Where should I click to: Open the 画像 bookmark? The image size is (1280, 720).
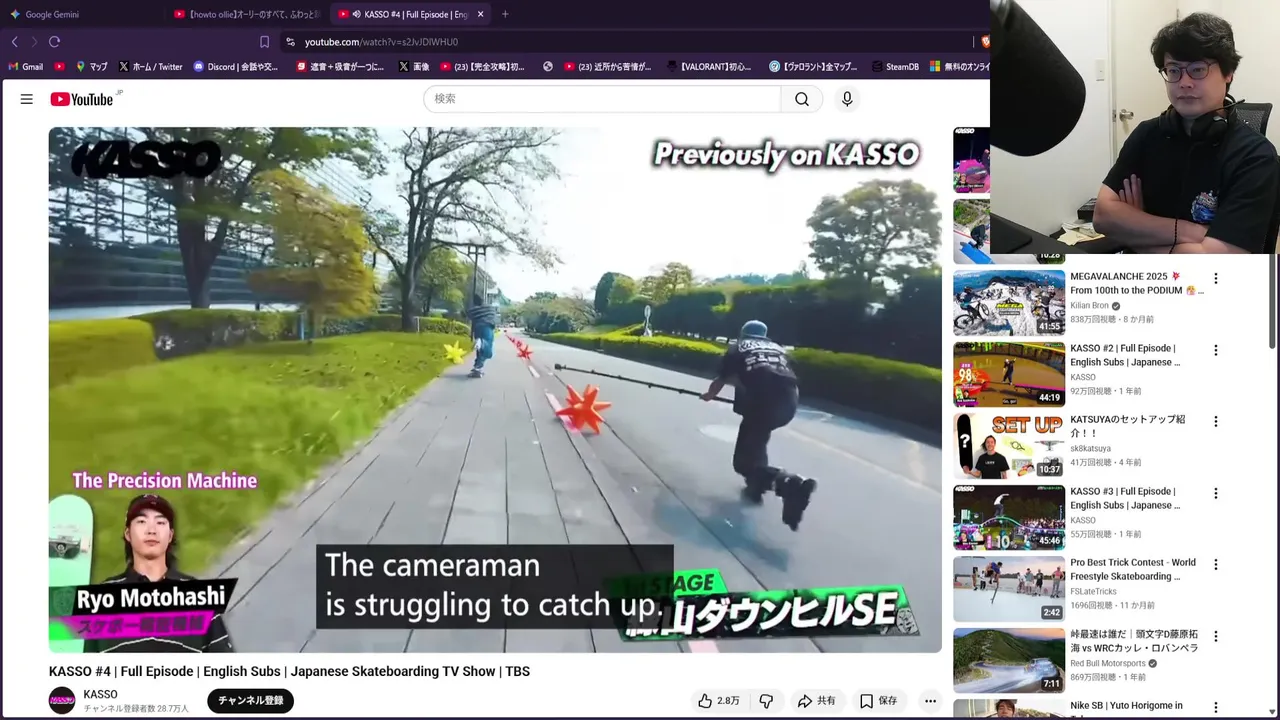tap(413, 67)
